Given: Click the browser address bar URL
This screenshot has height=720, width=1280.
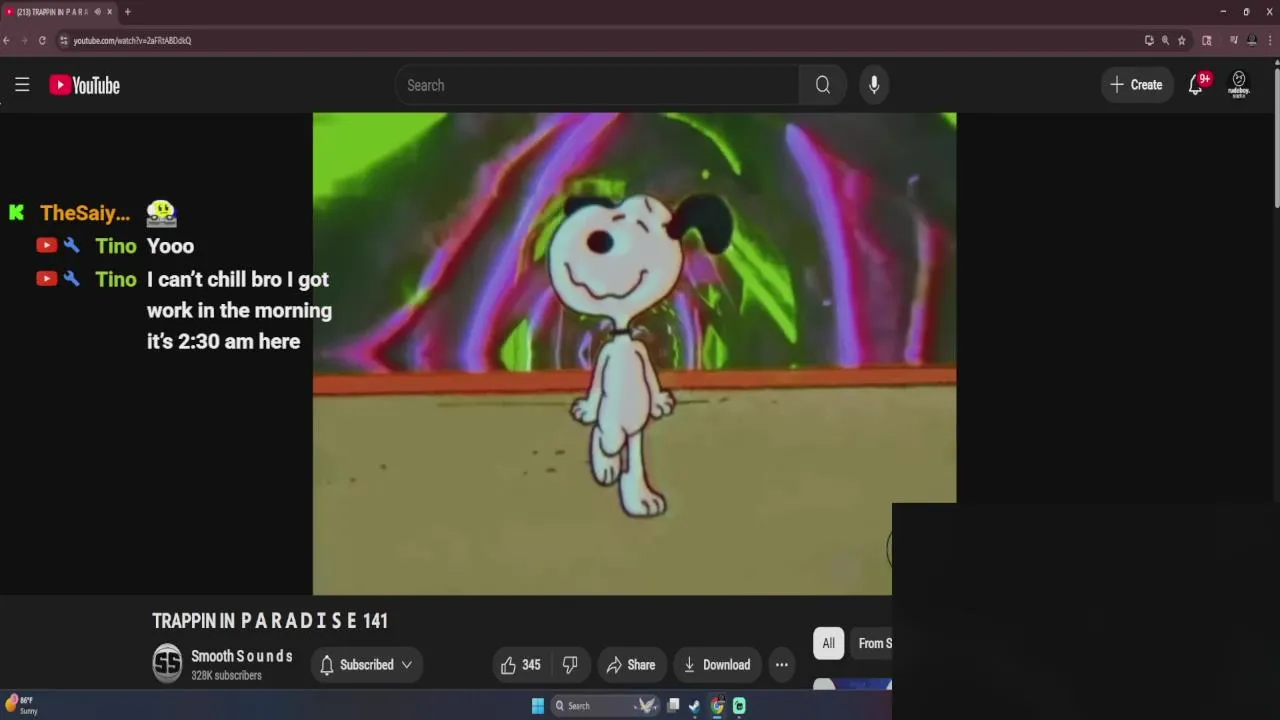Looking at the screenshot, I should (x=132, y=41).
